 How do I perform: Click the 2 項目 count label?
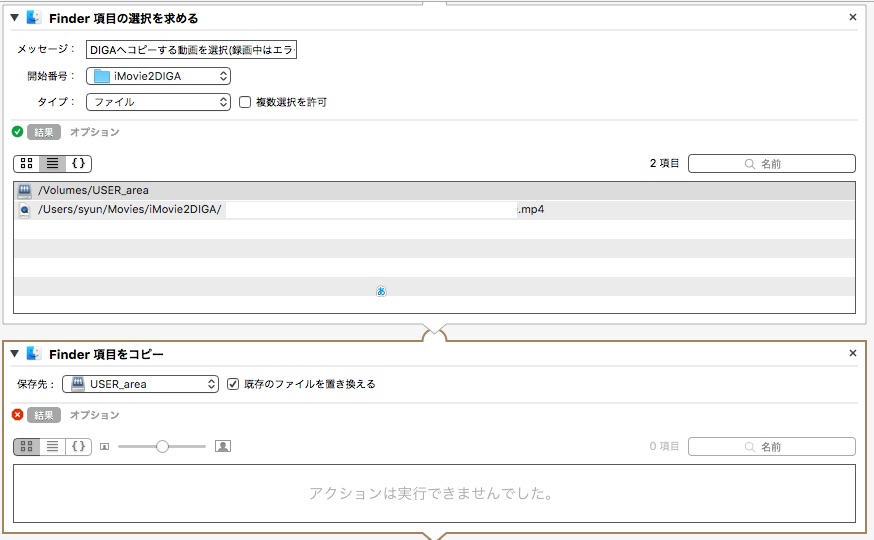[664, 163]
